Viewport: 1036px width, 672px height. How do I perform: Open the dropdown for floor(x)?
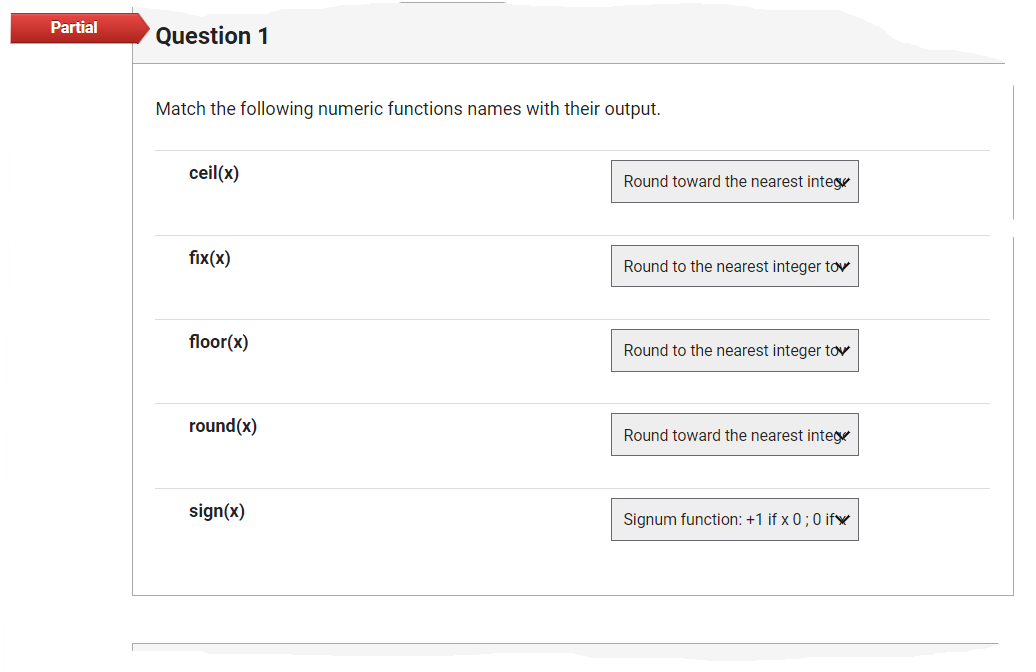[734, 351]
